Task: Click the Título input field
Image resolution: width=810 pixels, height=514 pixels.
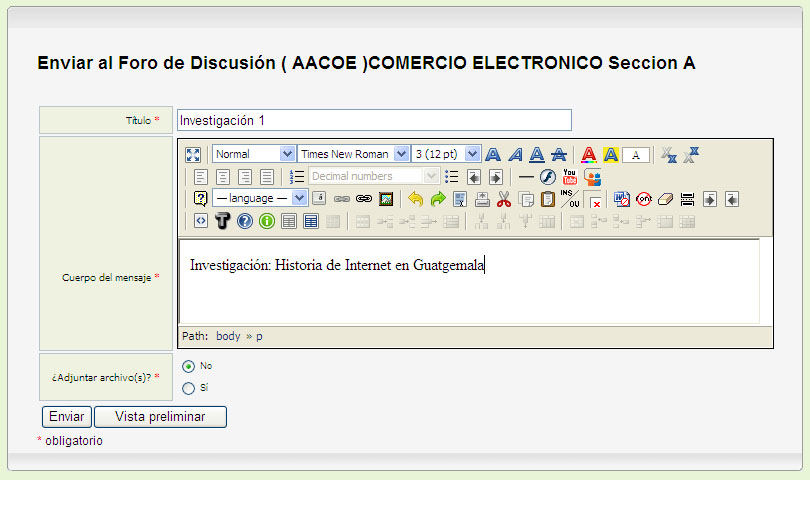Action: click(x=375, y=120)
